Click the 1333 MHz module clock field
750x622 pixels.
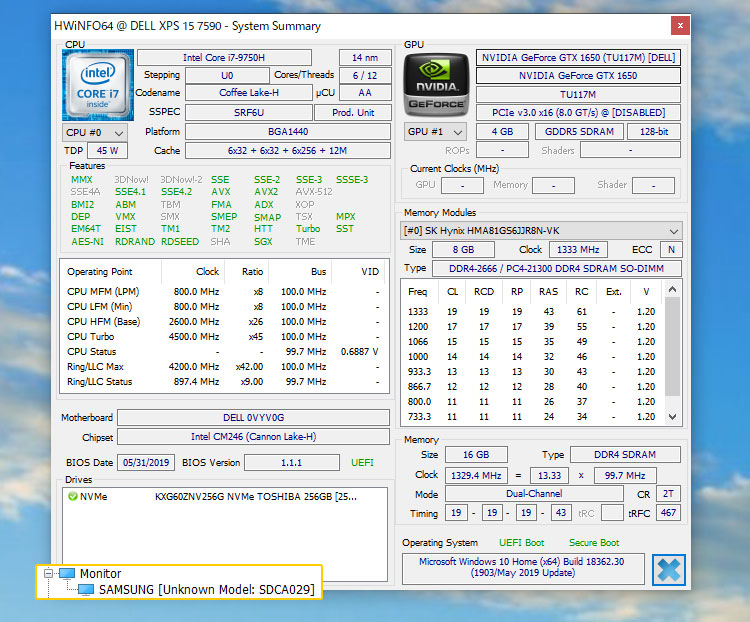pyautogui.click(x=578, y=249)
